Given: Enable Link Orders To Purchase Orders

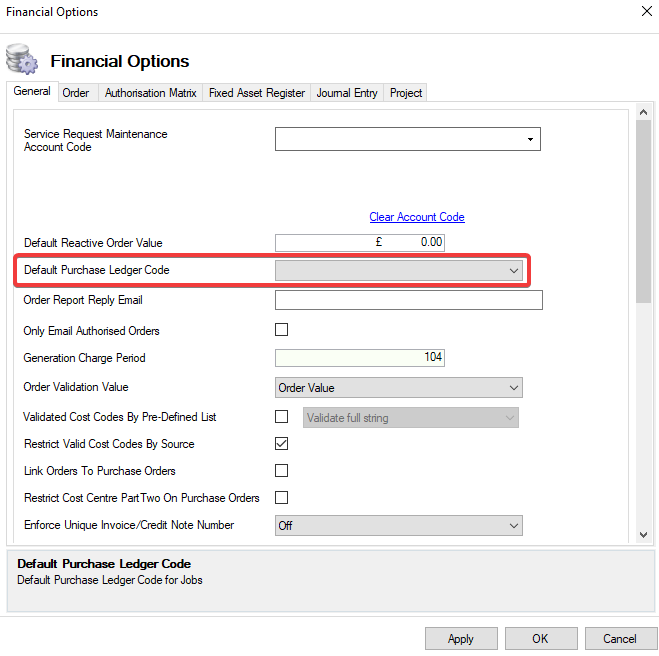Looking at the screenshot, I should pyautogui.click(x=281, y=470).
